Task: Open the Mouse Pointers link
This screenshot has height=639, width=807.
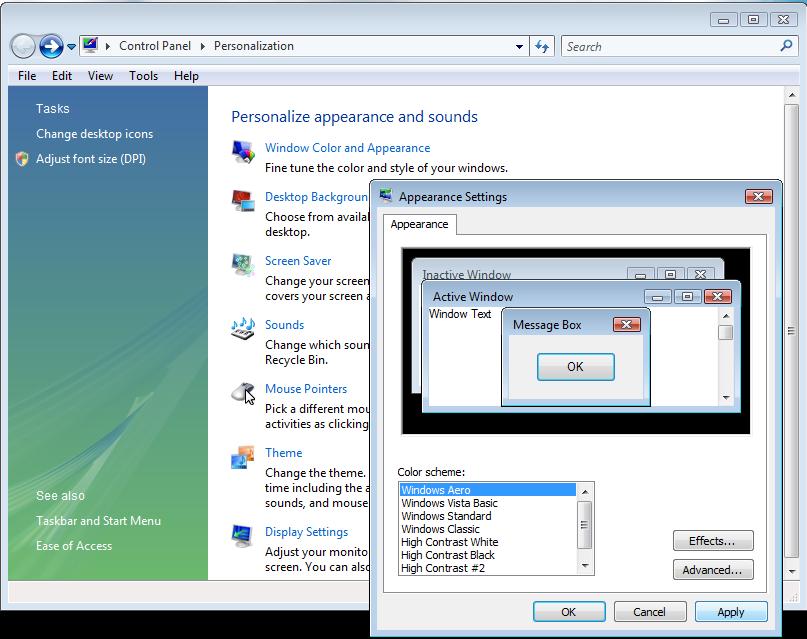Action: [x=306, y=389]
